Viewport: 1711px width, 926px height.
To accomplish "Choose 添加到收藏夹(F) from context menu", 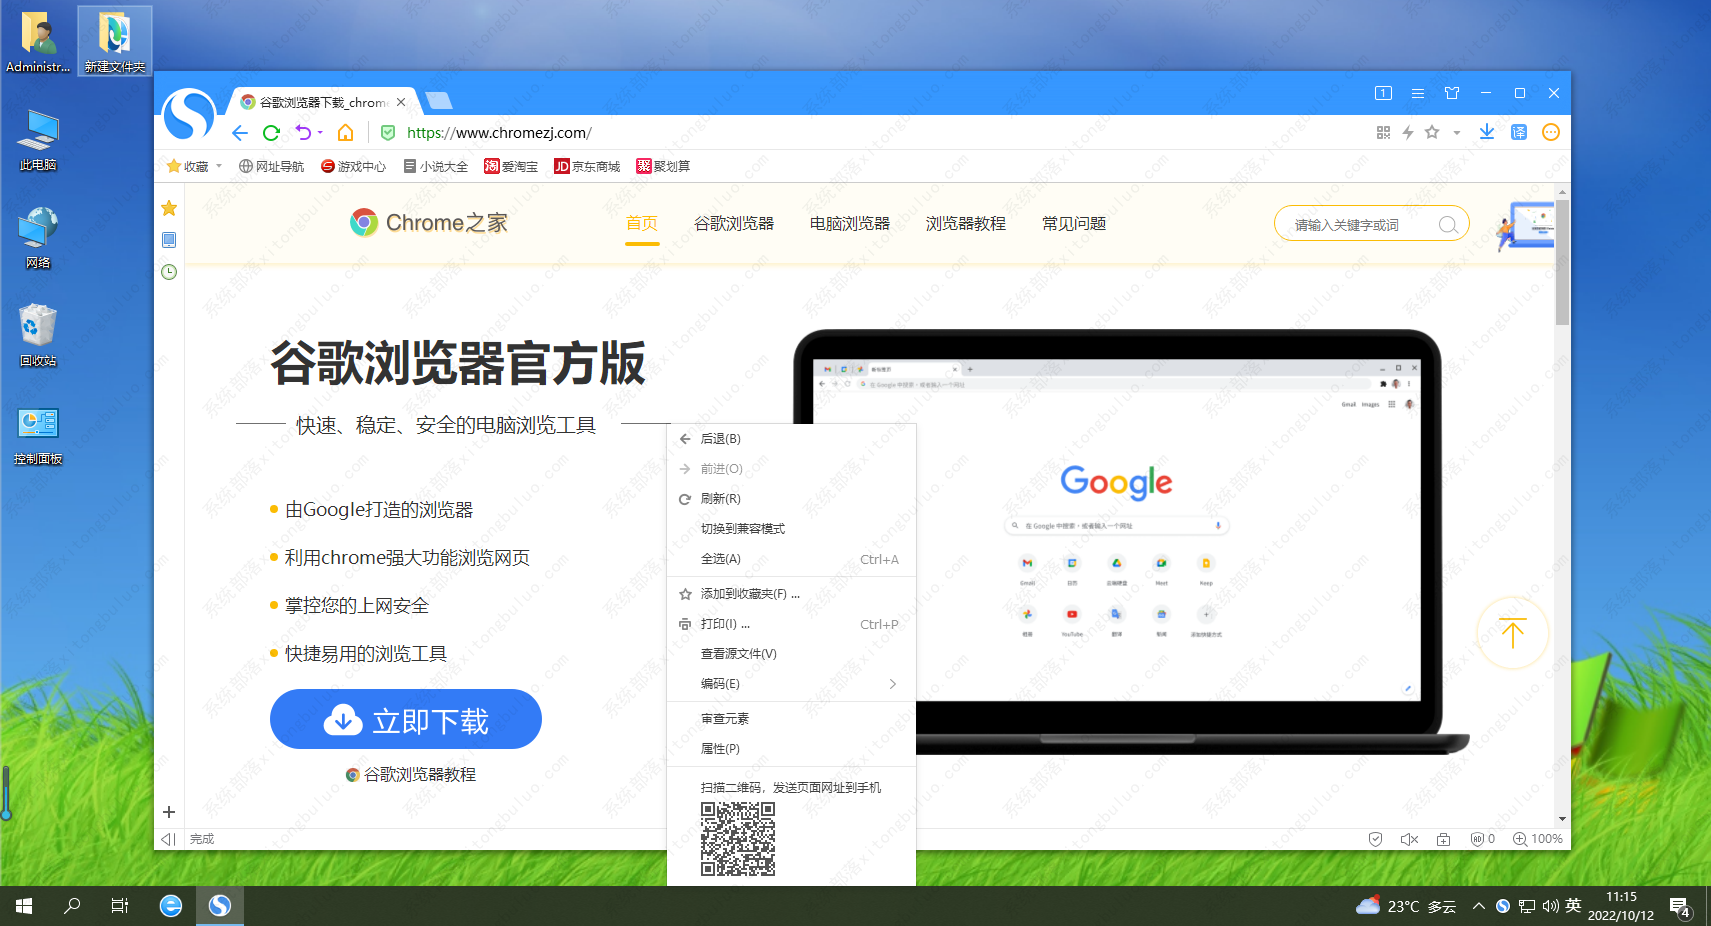I will pos(791,594).
